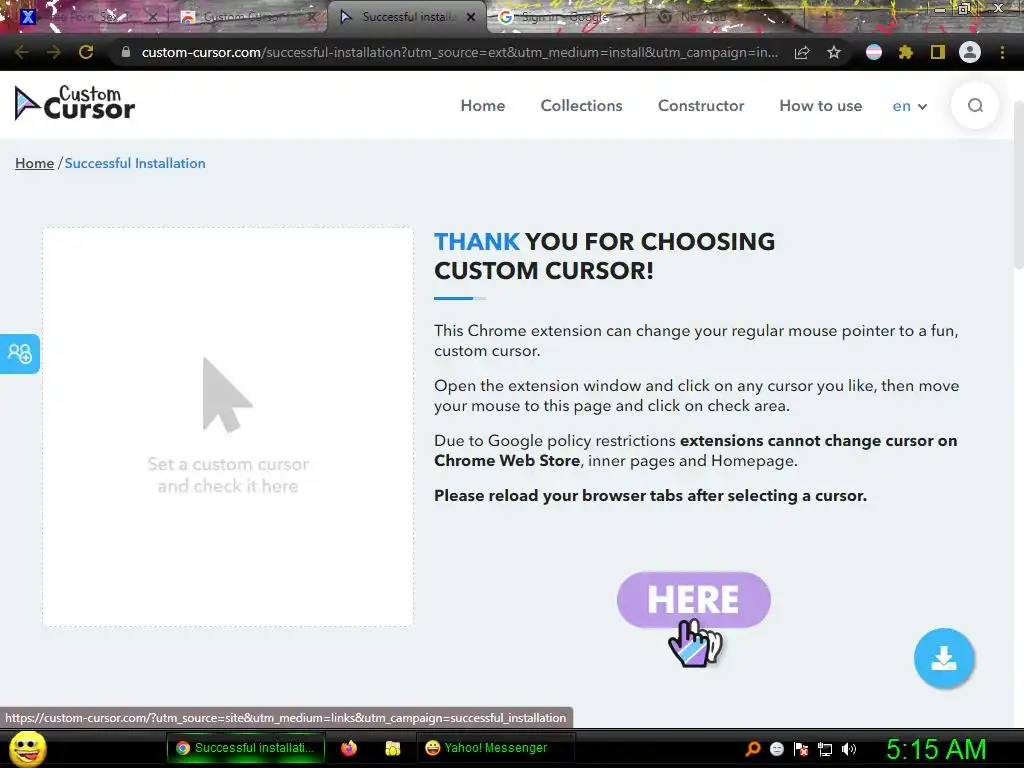
Task: Click the flag with red X tray icon
Action: tap(801, 748)
